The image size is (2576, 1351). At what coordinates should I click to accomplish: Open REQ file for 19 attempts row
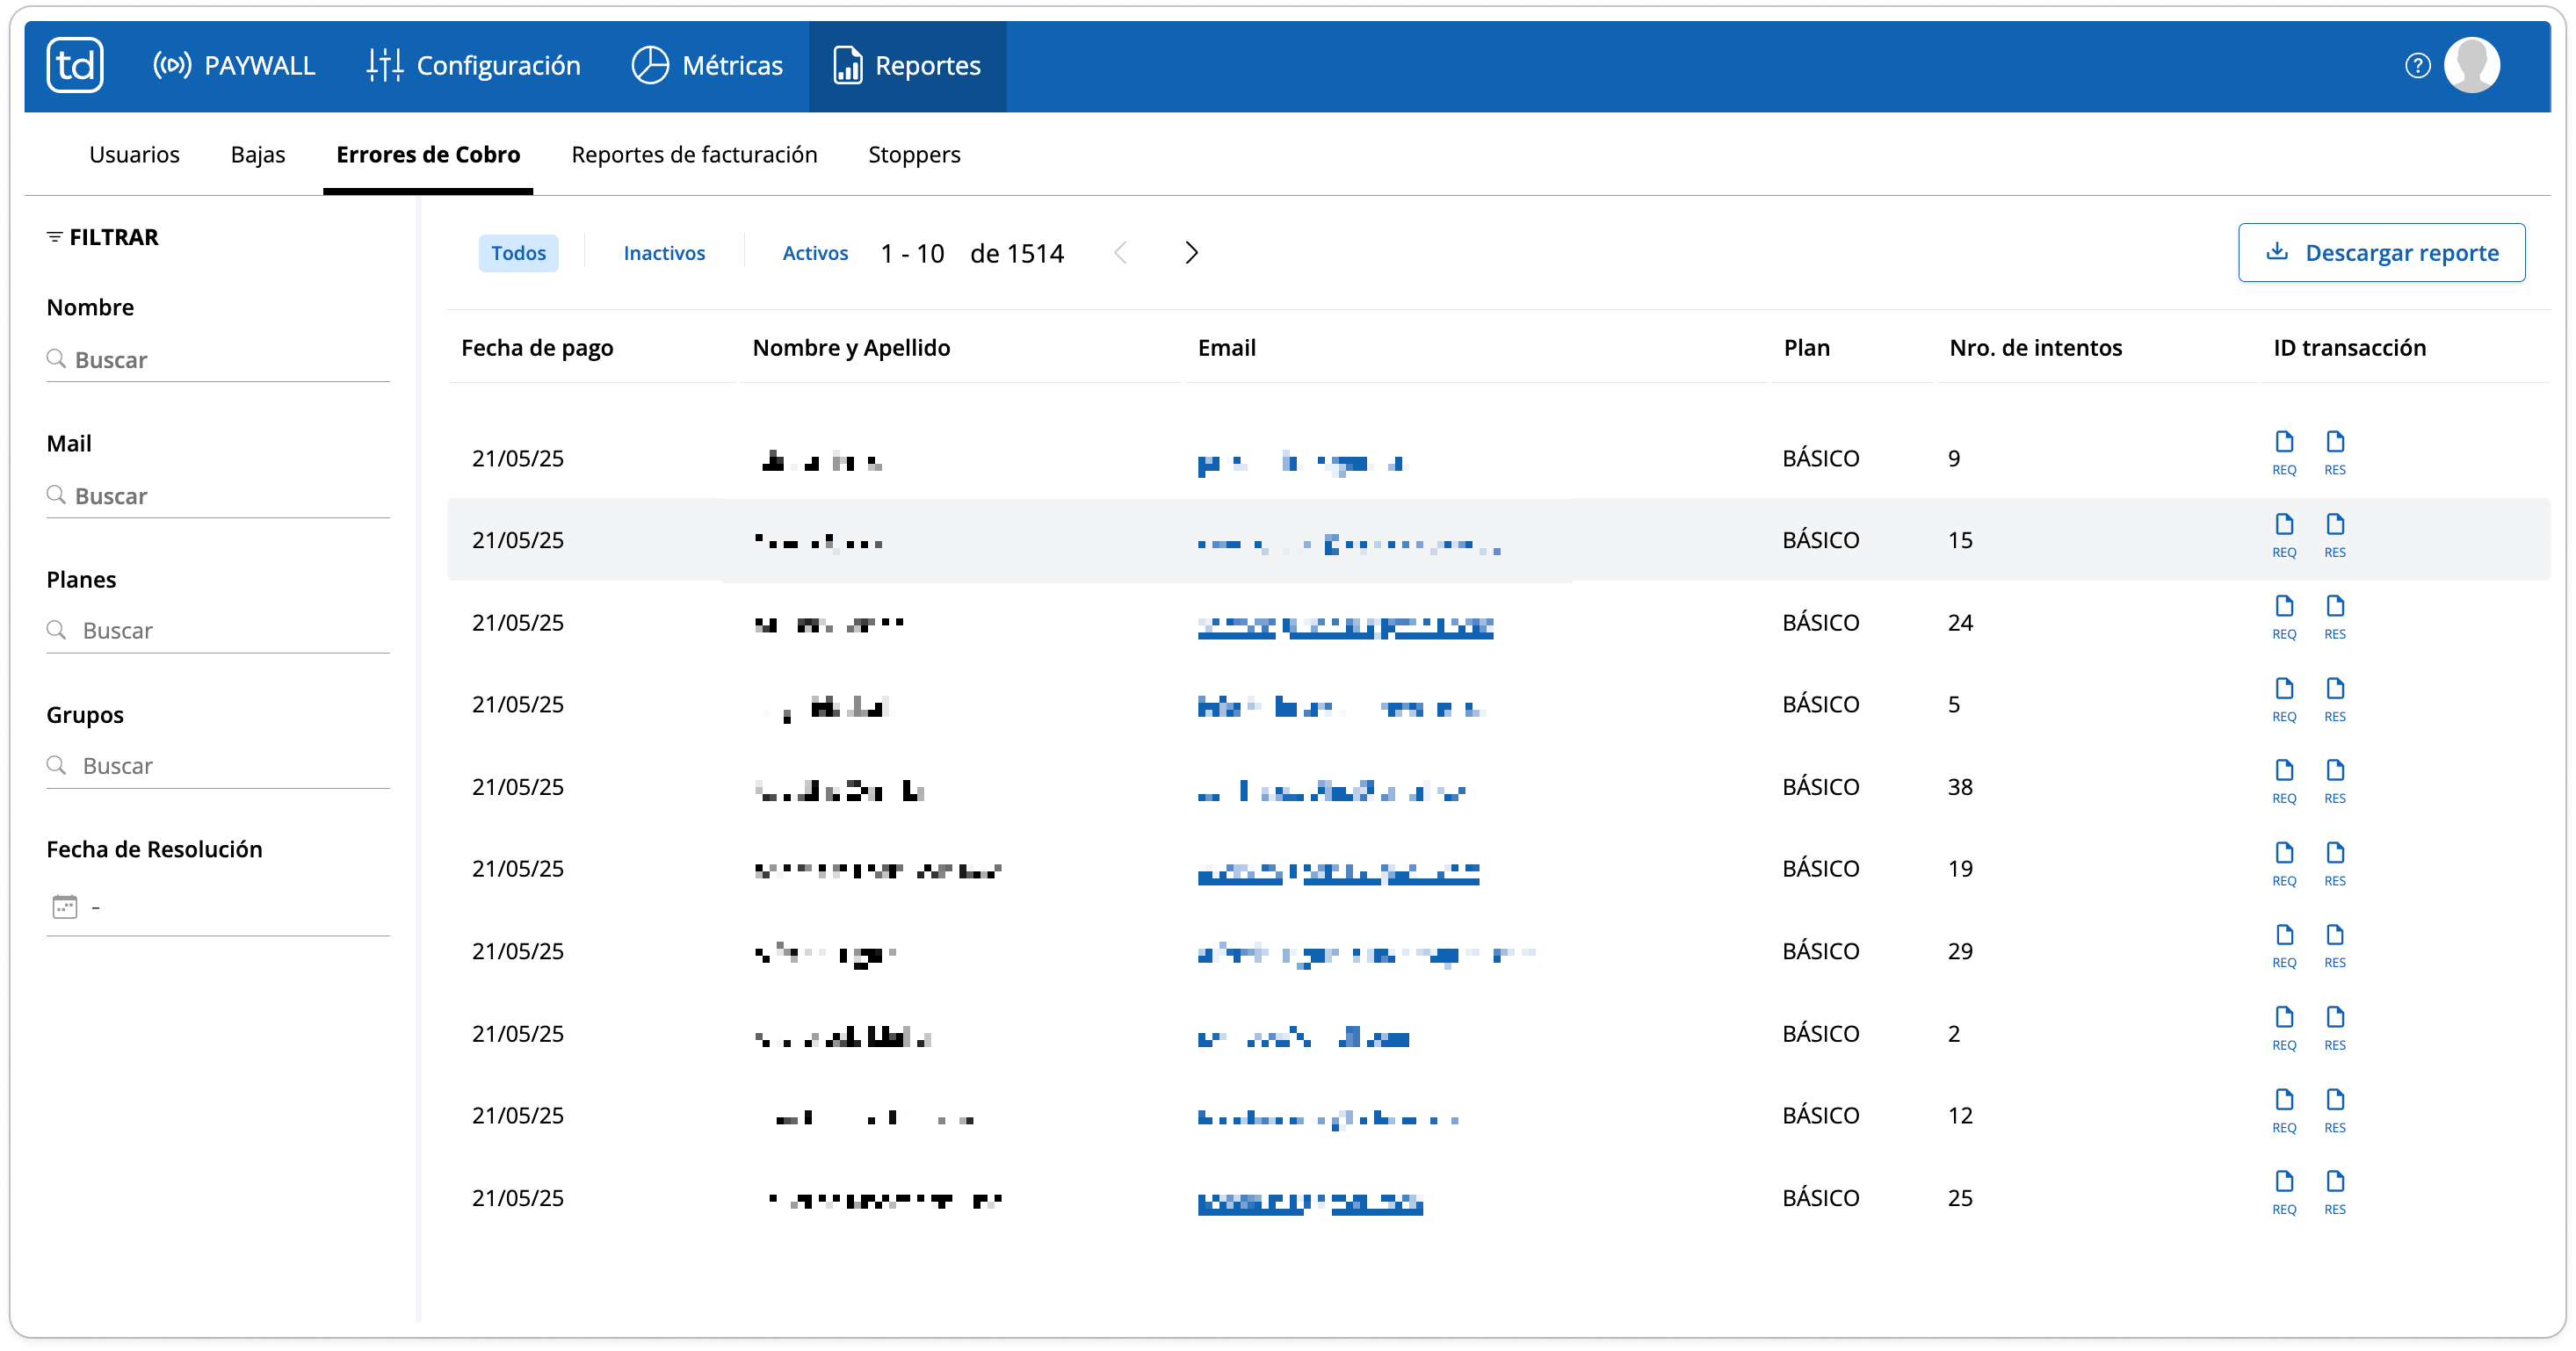click(x=2284, y=864)
